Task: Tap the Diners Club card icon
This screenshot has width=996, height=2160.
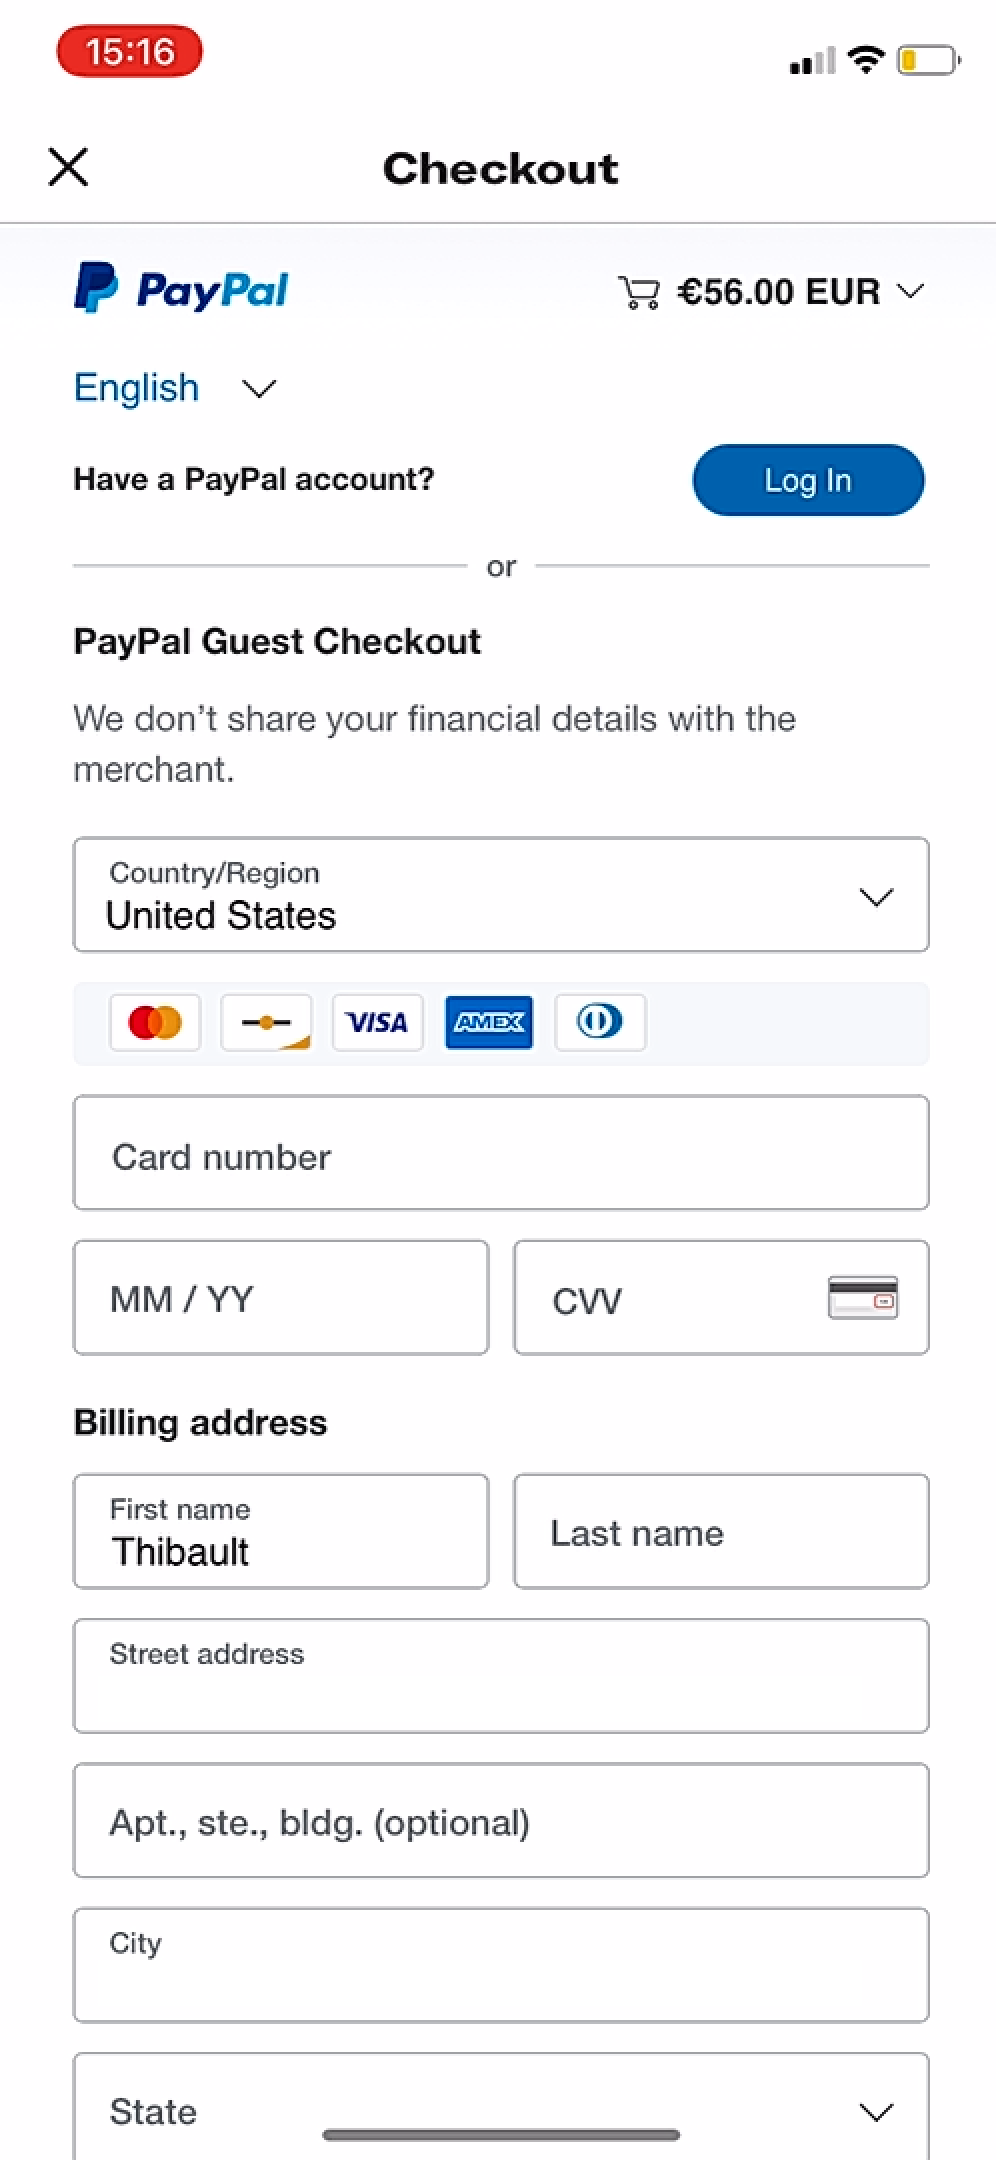Action: (600, 1022)
